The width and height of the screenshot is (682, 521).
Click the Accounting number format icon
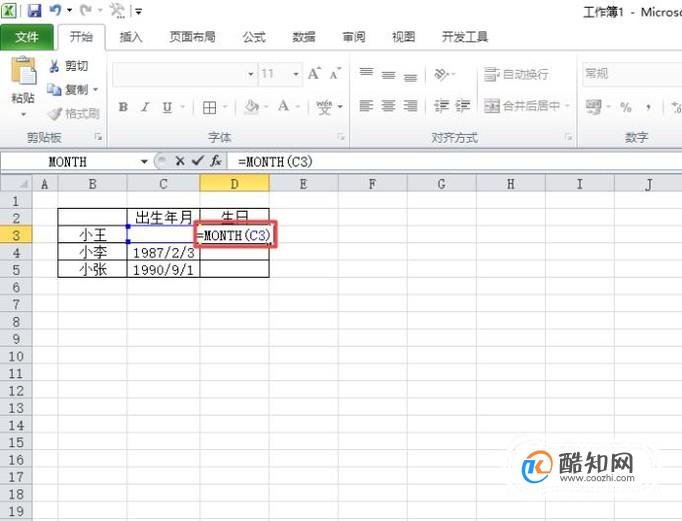(x=594, y=107)
